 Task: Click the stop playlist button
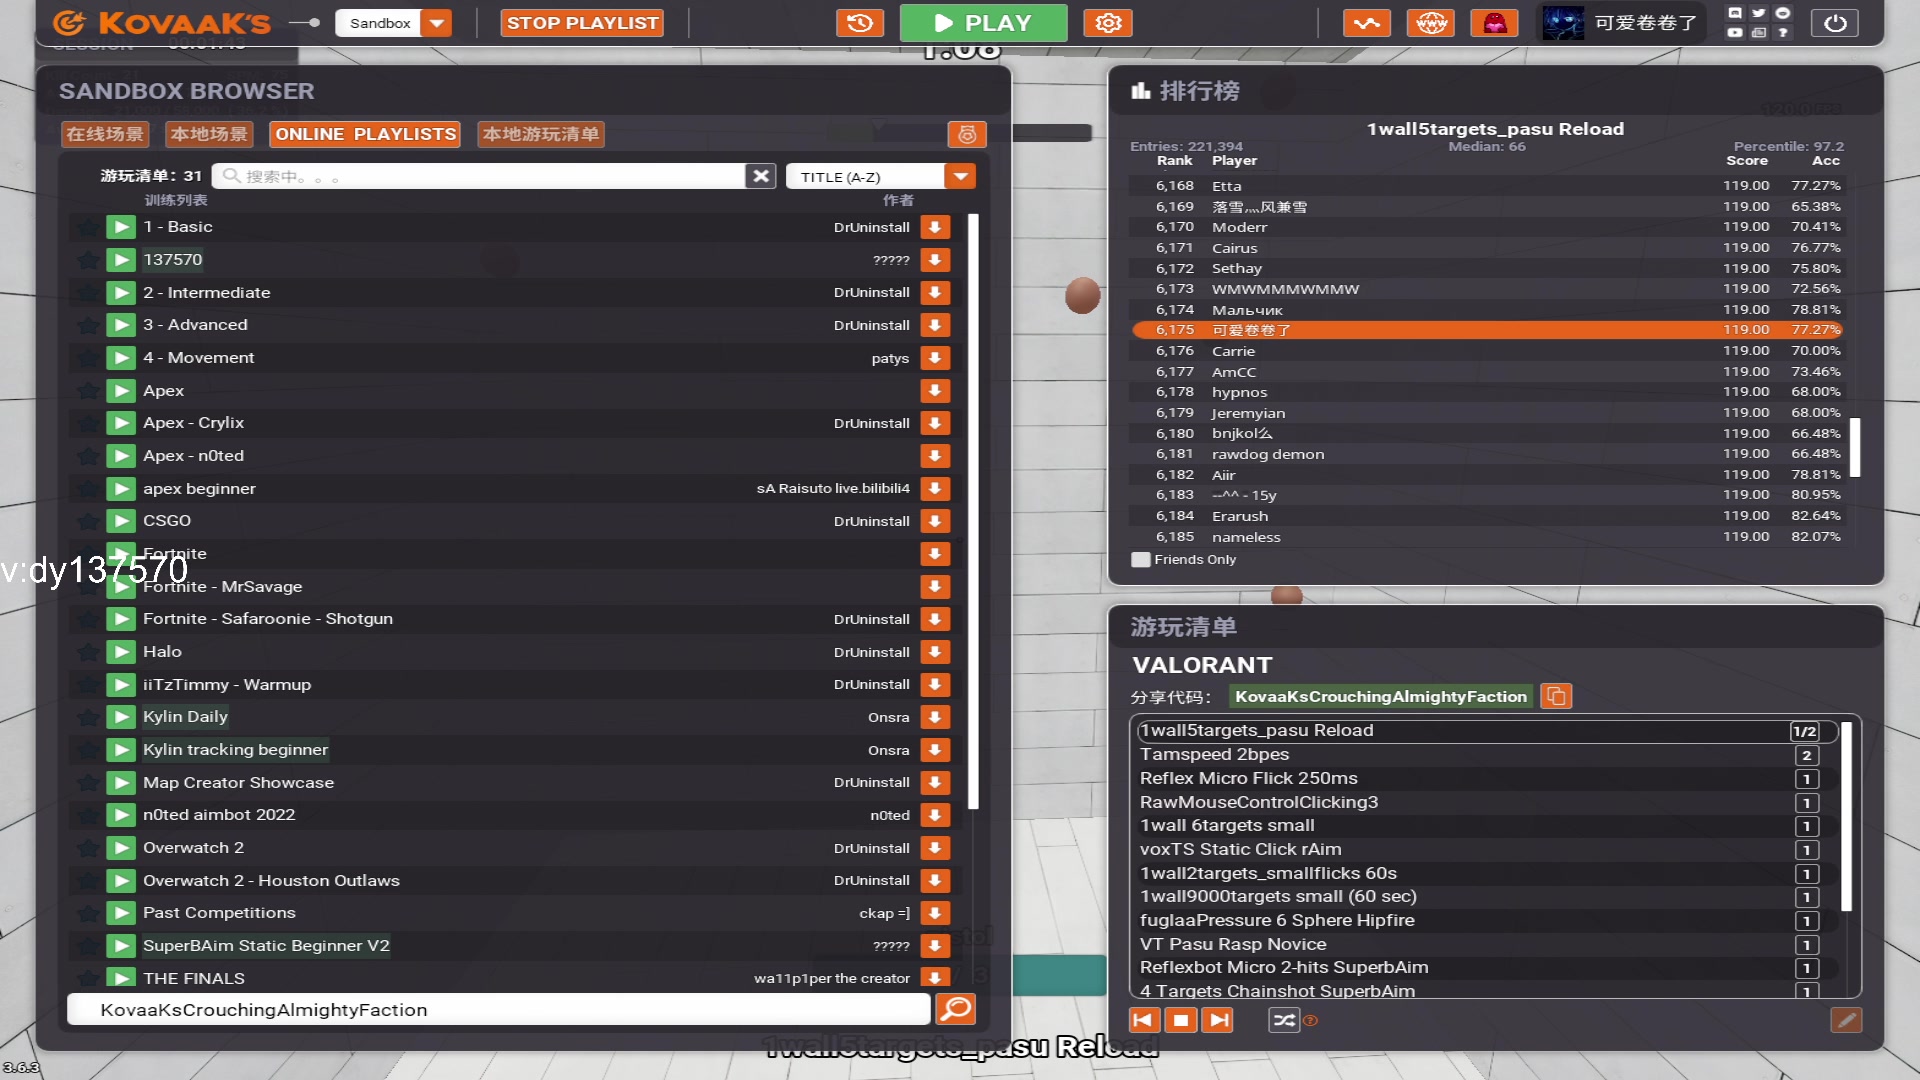(582, 22)
